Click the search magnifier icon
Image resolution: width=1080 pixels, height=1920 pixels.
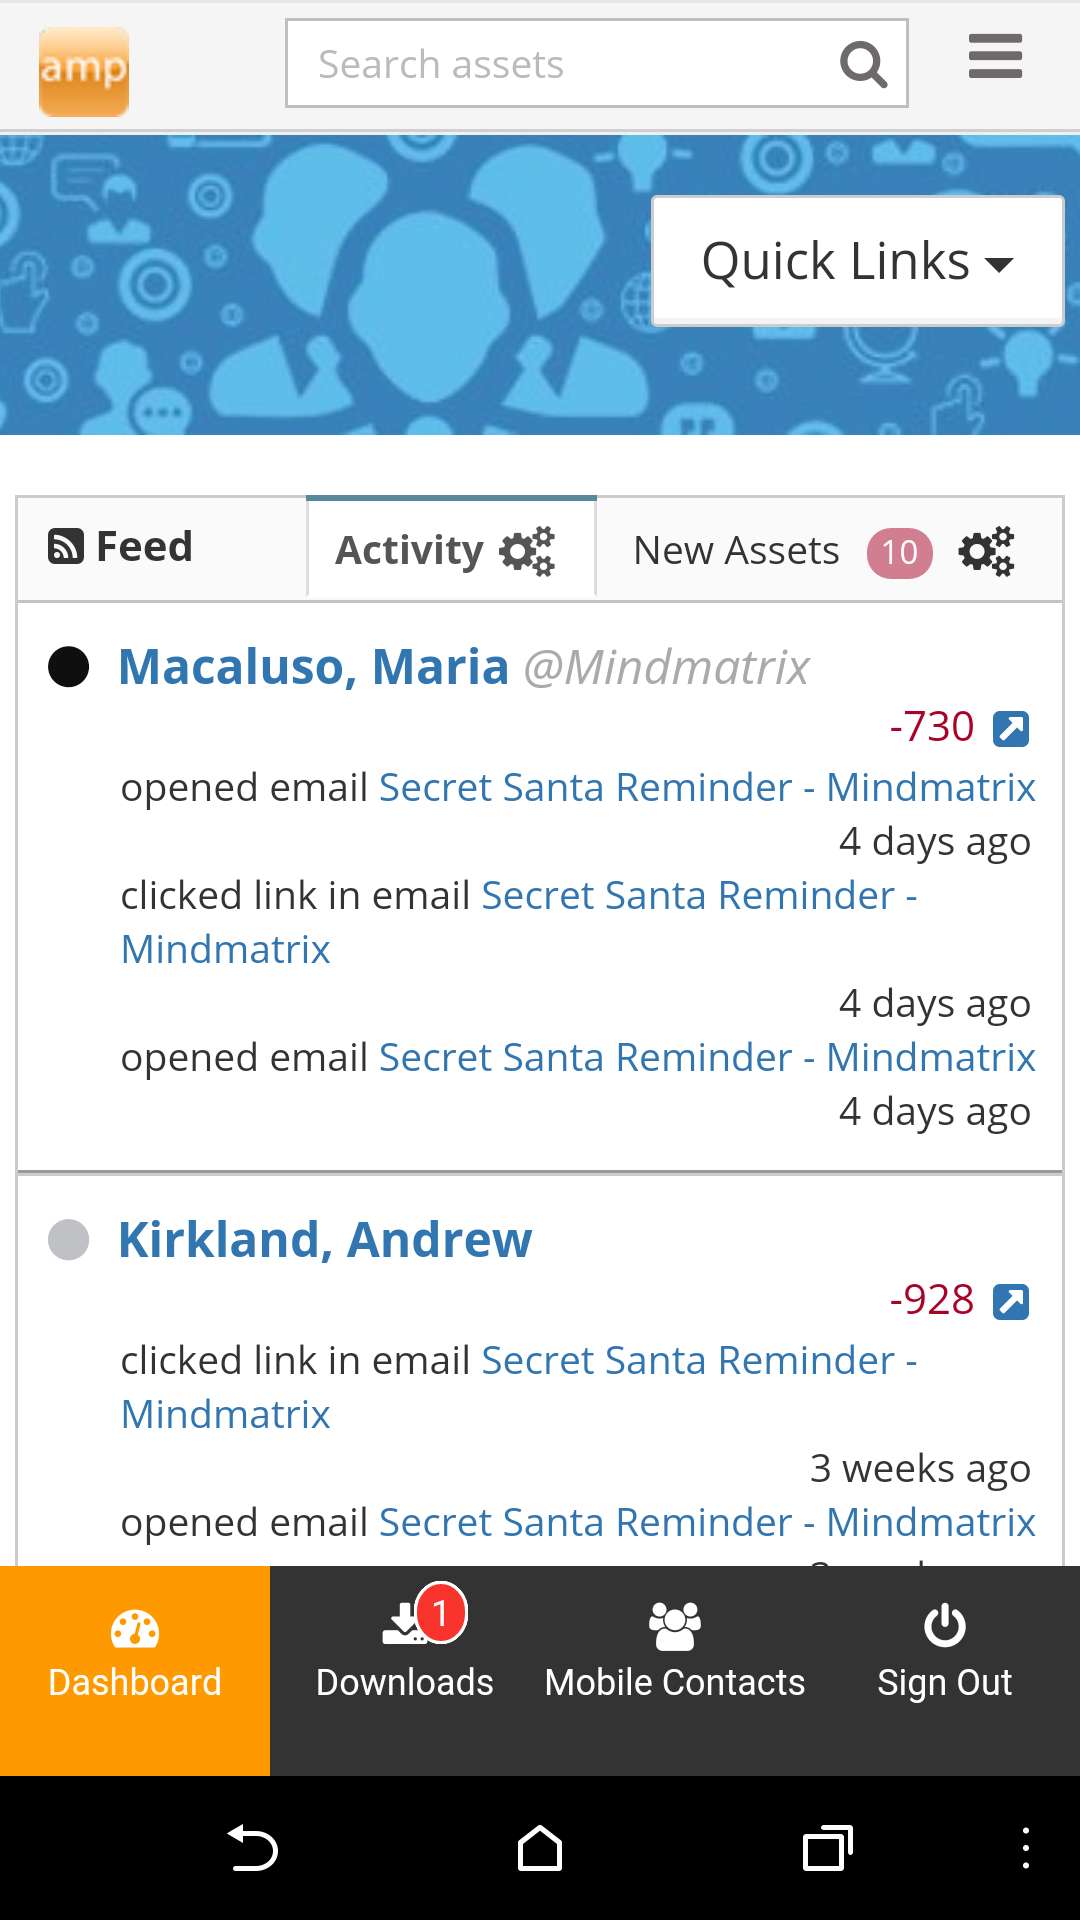[864, 65]
